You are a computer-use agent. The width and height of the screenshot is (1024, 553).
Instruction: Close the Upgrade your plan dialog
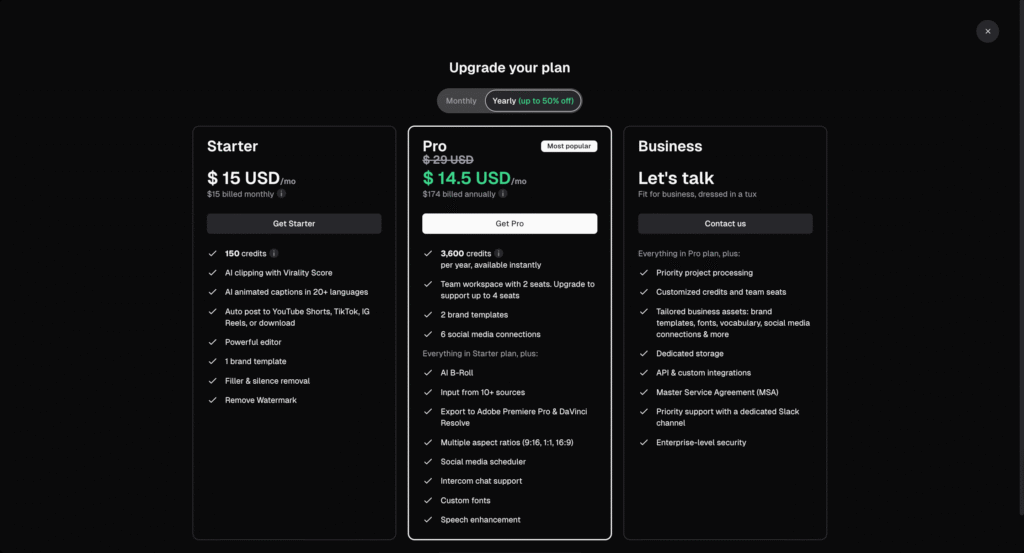987,31
